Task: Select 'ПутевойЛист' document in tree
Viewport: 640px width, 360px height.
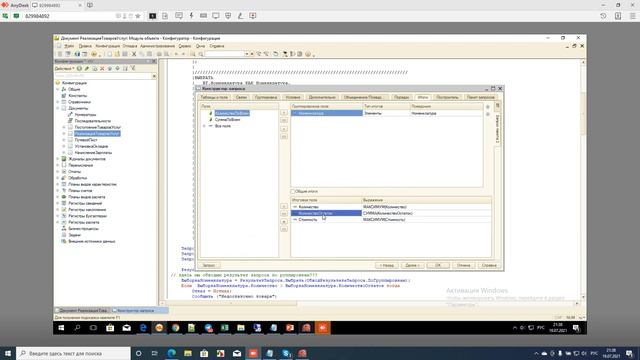Action: 86,140
